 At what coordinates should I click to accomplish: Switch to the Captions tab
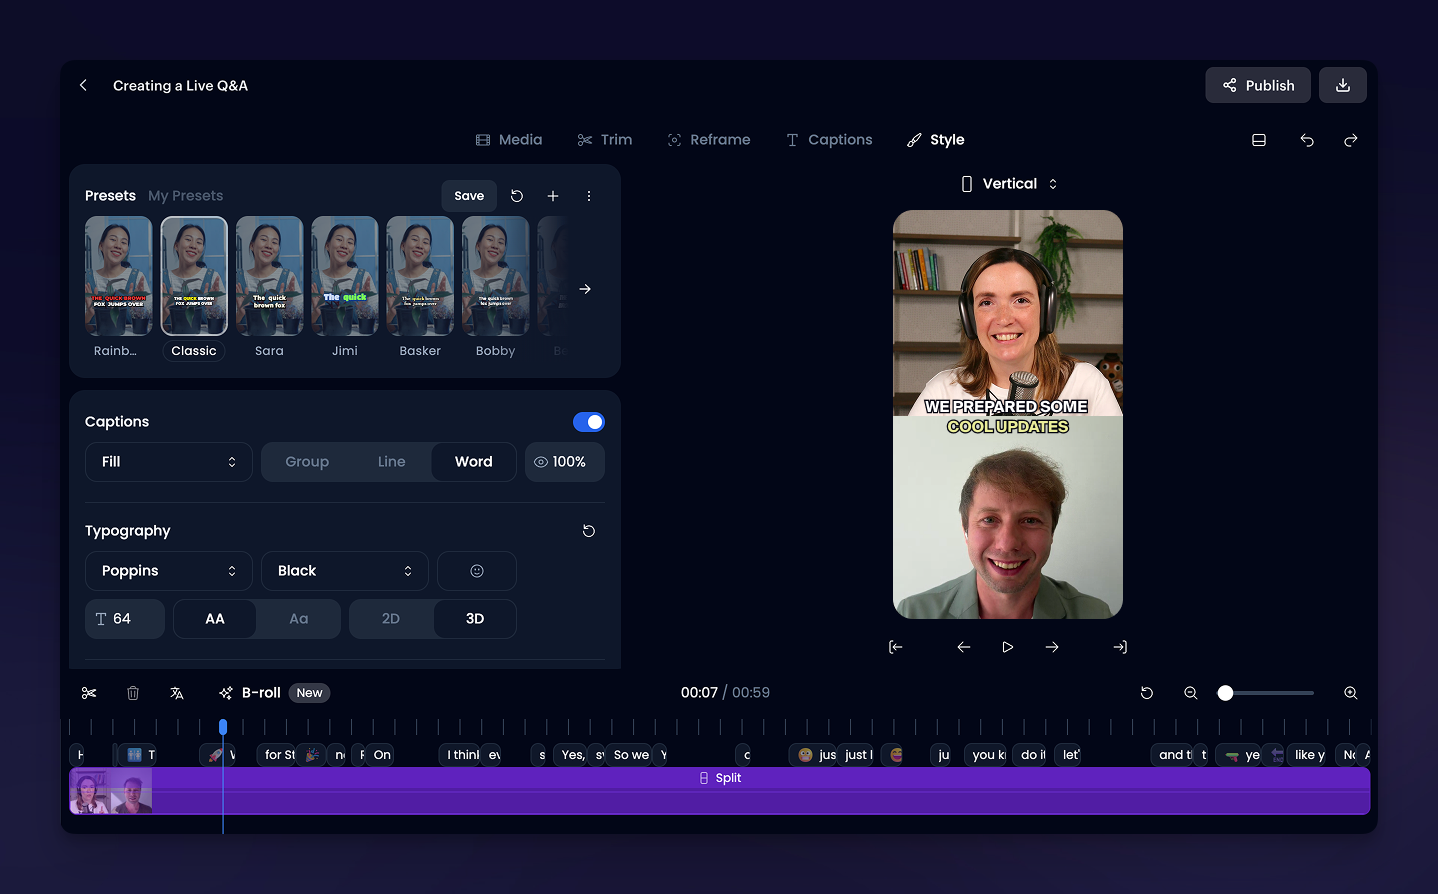829,140
